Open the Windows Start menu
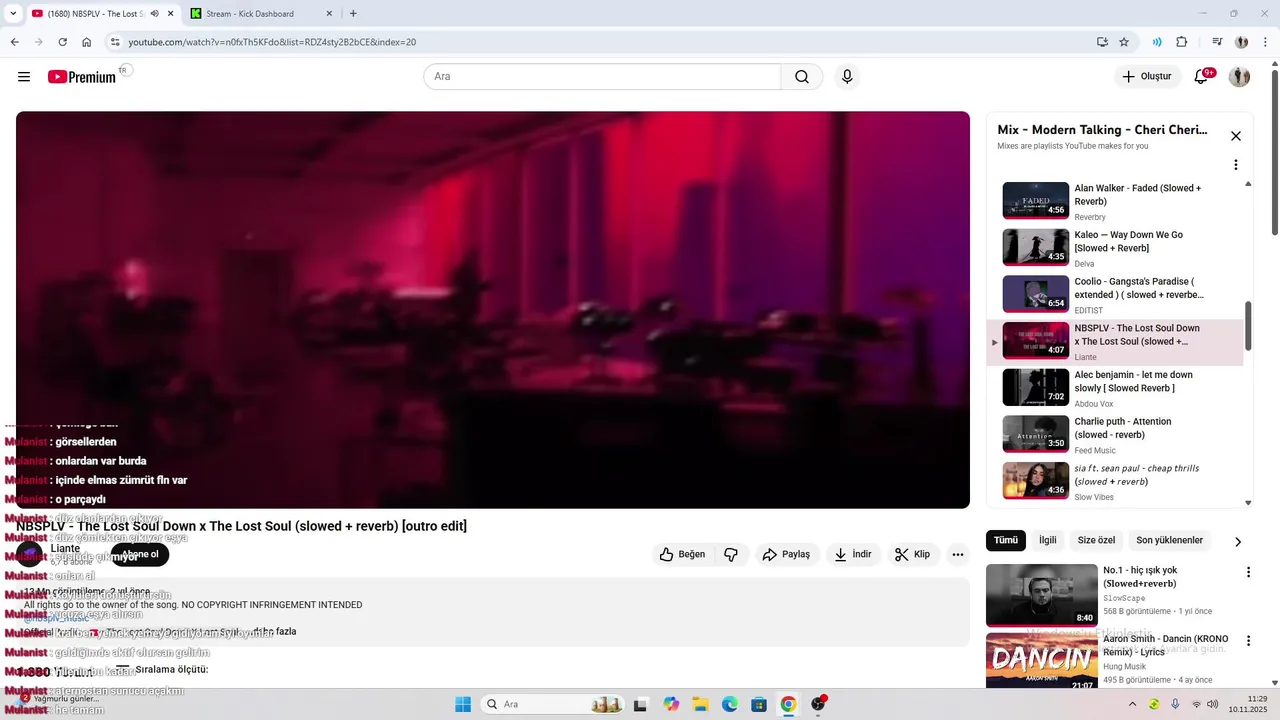This screenshot has width=1280, height=720. [x=463, y=704]
